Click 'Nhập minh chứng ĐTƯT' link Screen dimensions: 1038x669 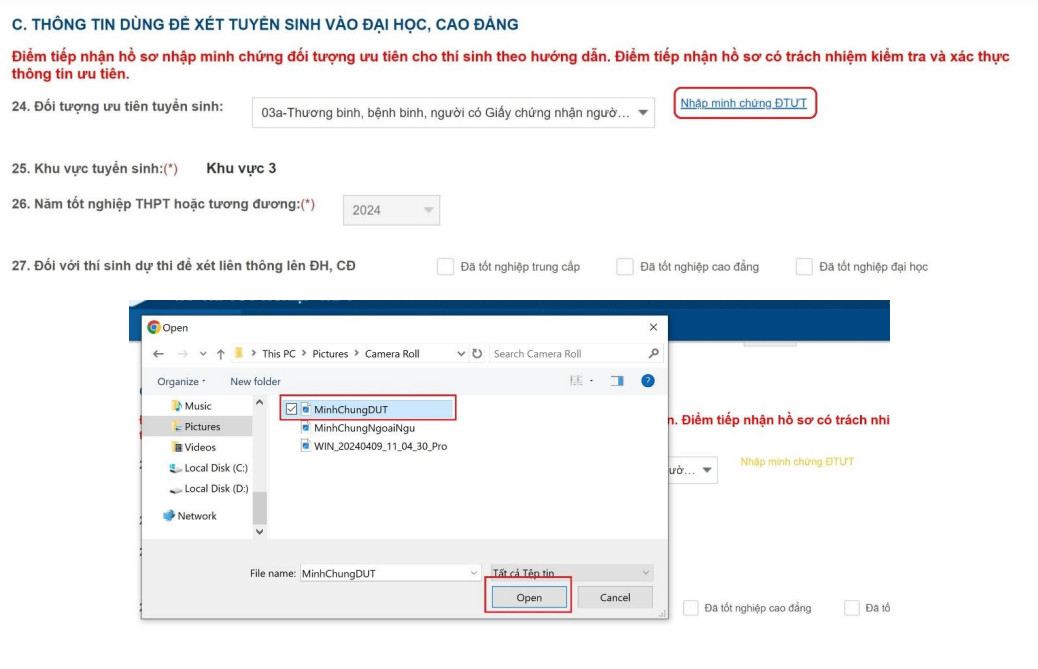(743, 103)
